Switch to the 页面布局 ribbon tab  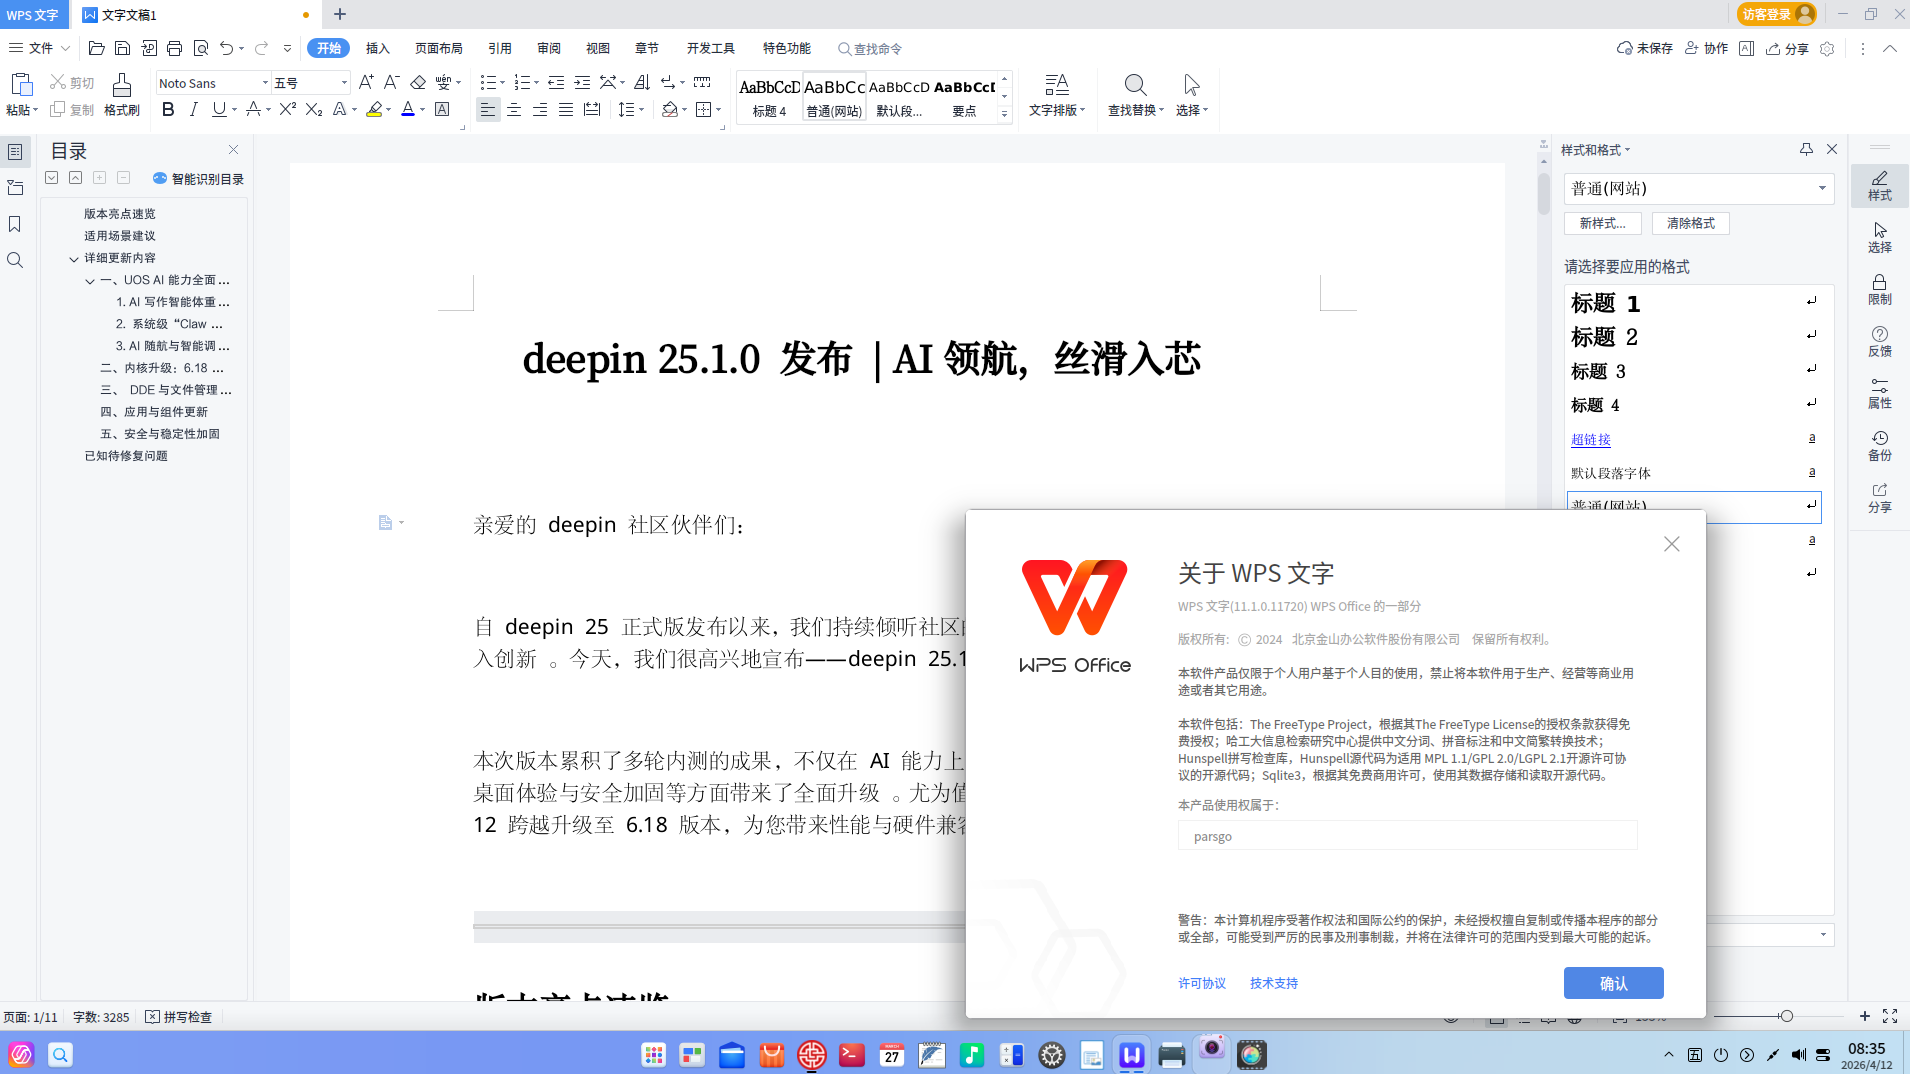point(438,48)
